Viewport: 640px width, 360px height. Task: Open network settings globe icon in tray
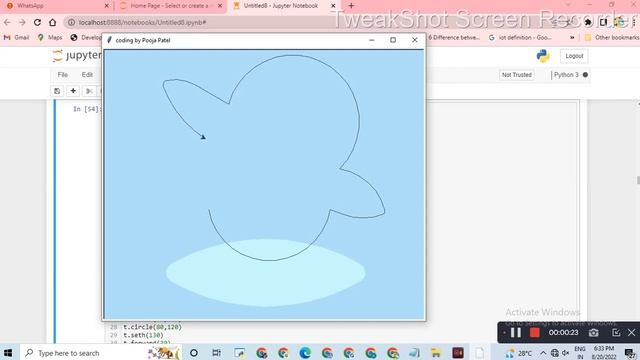[x=555, y=353]
